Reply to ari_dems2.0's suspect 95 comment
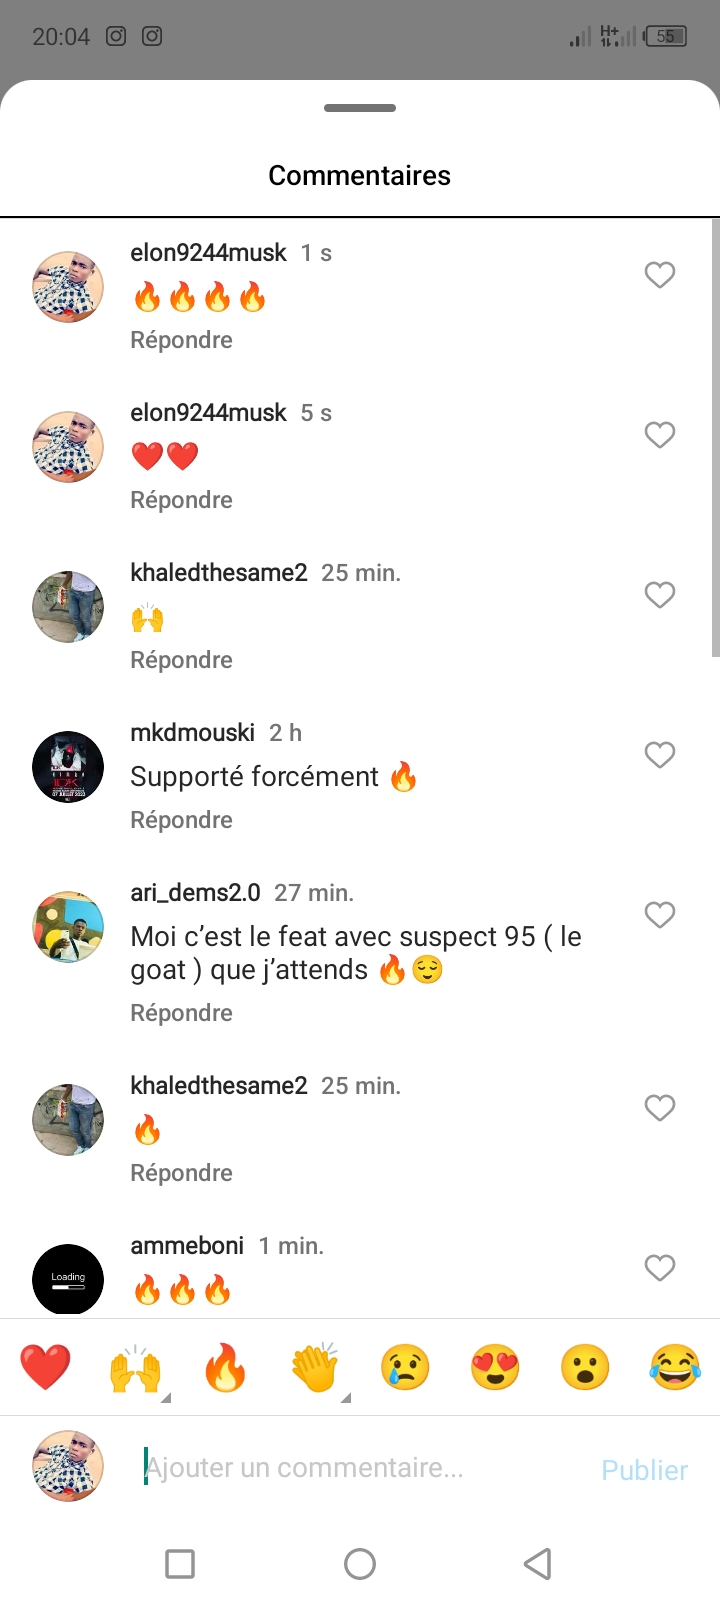 coord(181,1013)
